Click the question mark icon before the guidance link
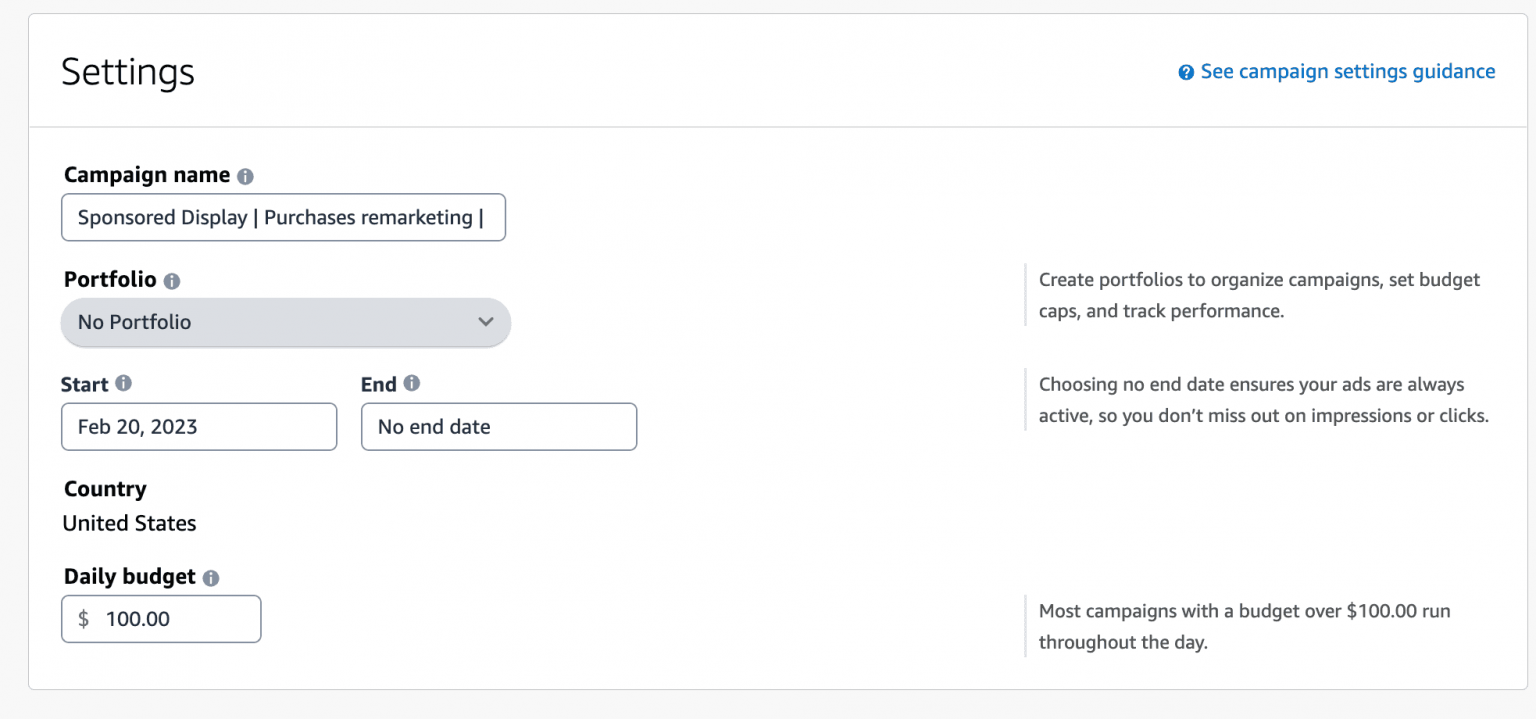This screenshot has width=1536, height=719. click(1186, 71)
